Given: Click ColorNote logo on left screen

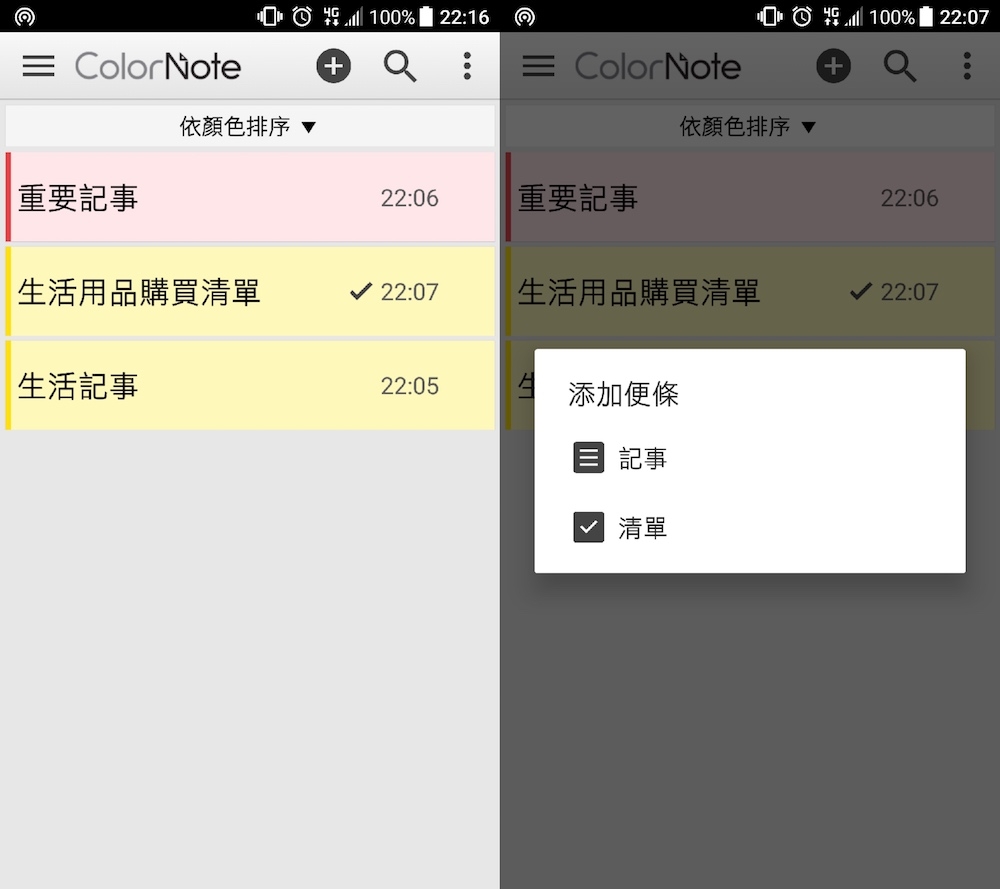Looking at the screenshot, I should [x=158, y=66].
